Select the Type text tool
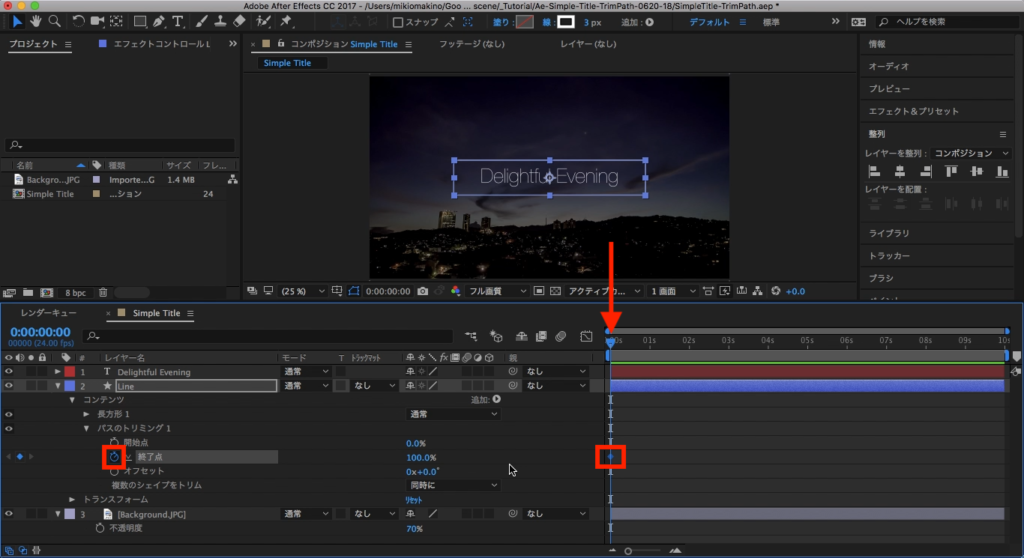 pos(178,21)
